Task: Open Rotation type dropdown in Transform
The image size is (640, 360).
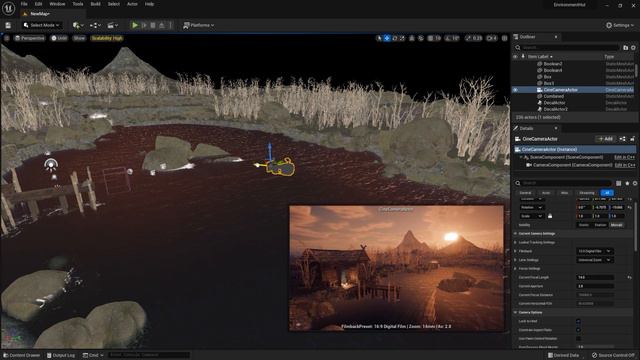Action: 532,207
